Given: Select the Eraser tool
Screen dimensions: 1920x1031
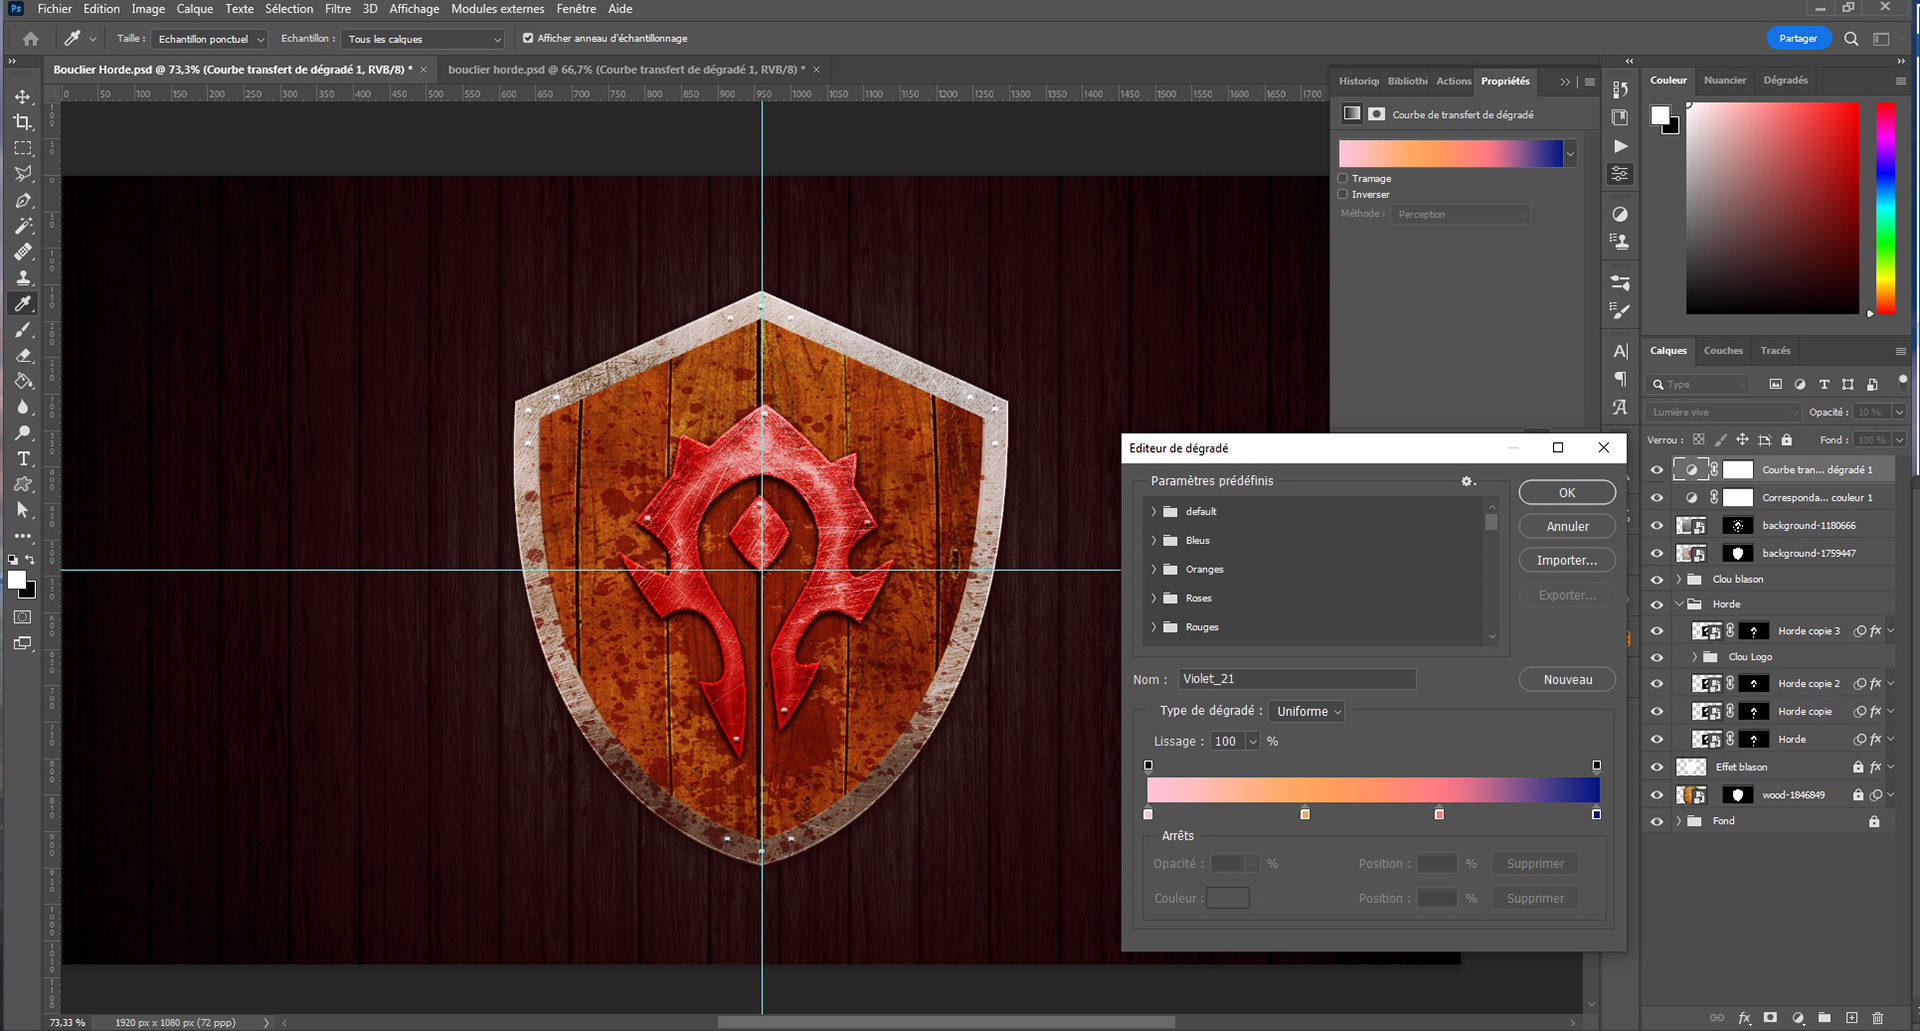Looking at the screenshot, I should click(x=23, y=356).
